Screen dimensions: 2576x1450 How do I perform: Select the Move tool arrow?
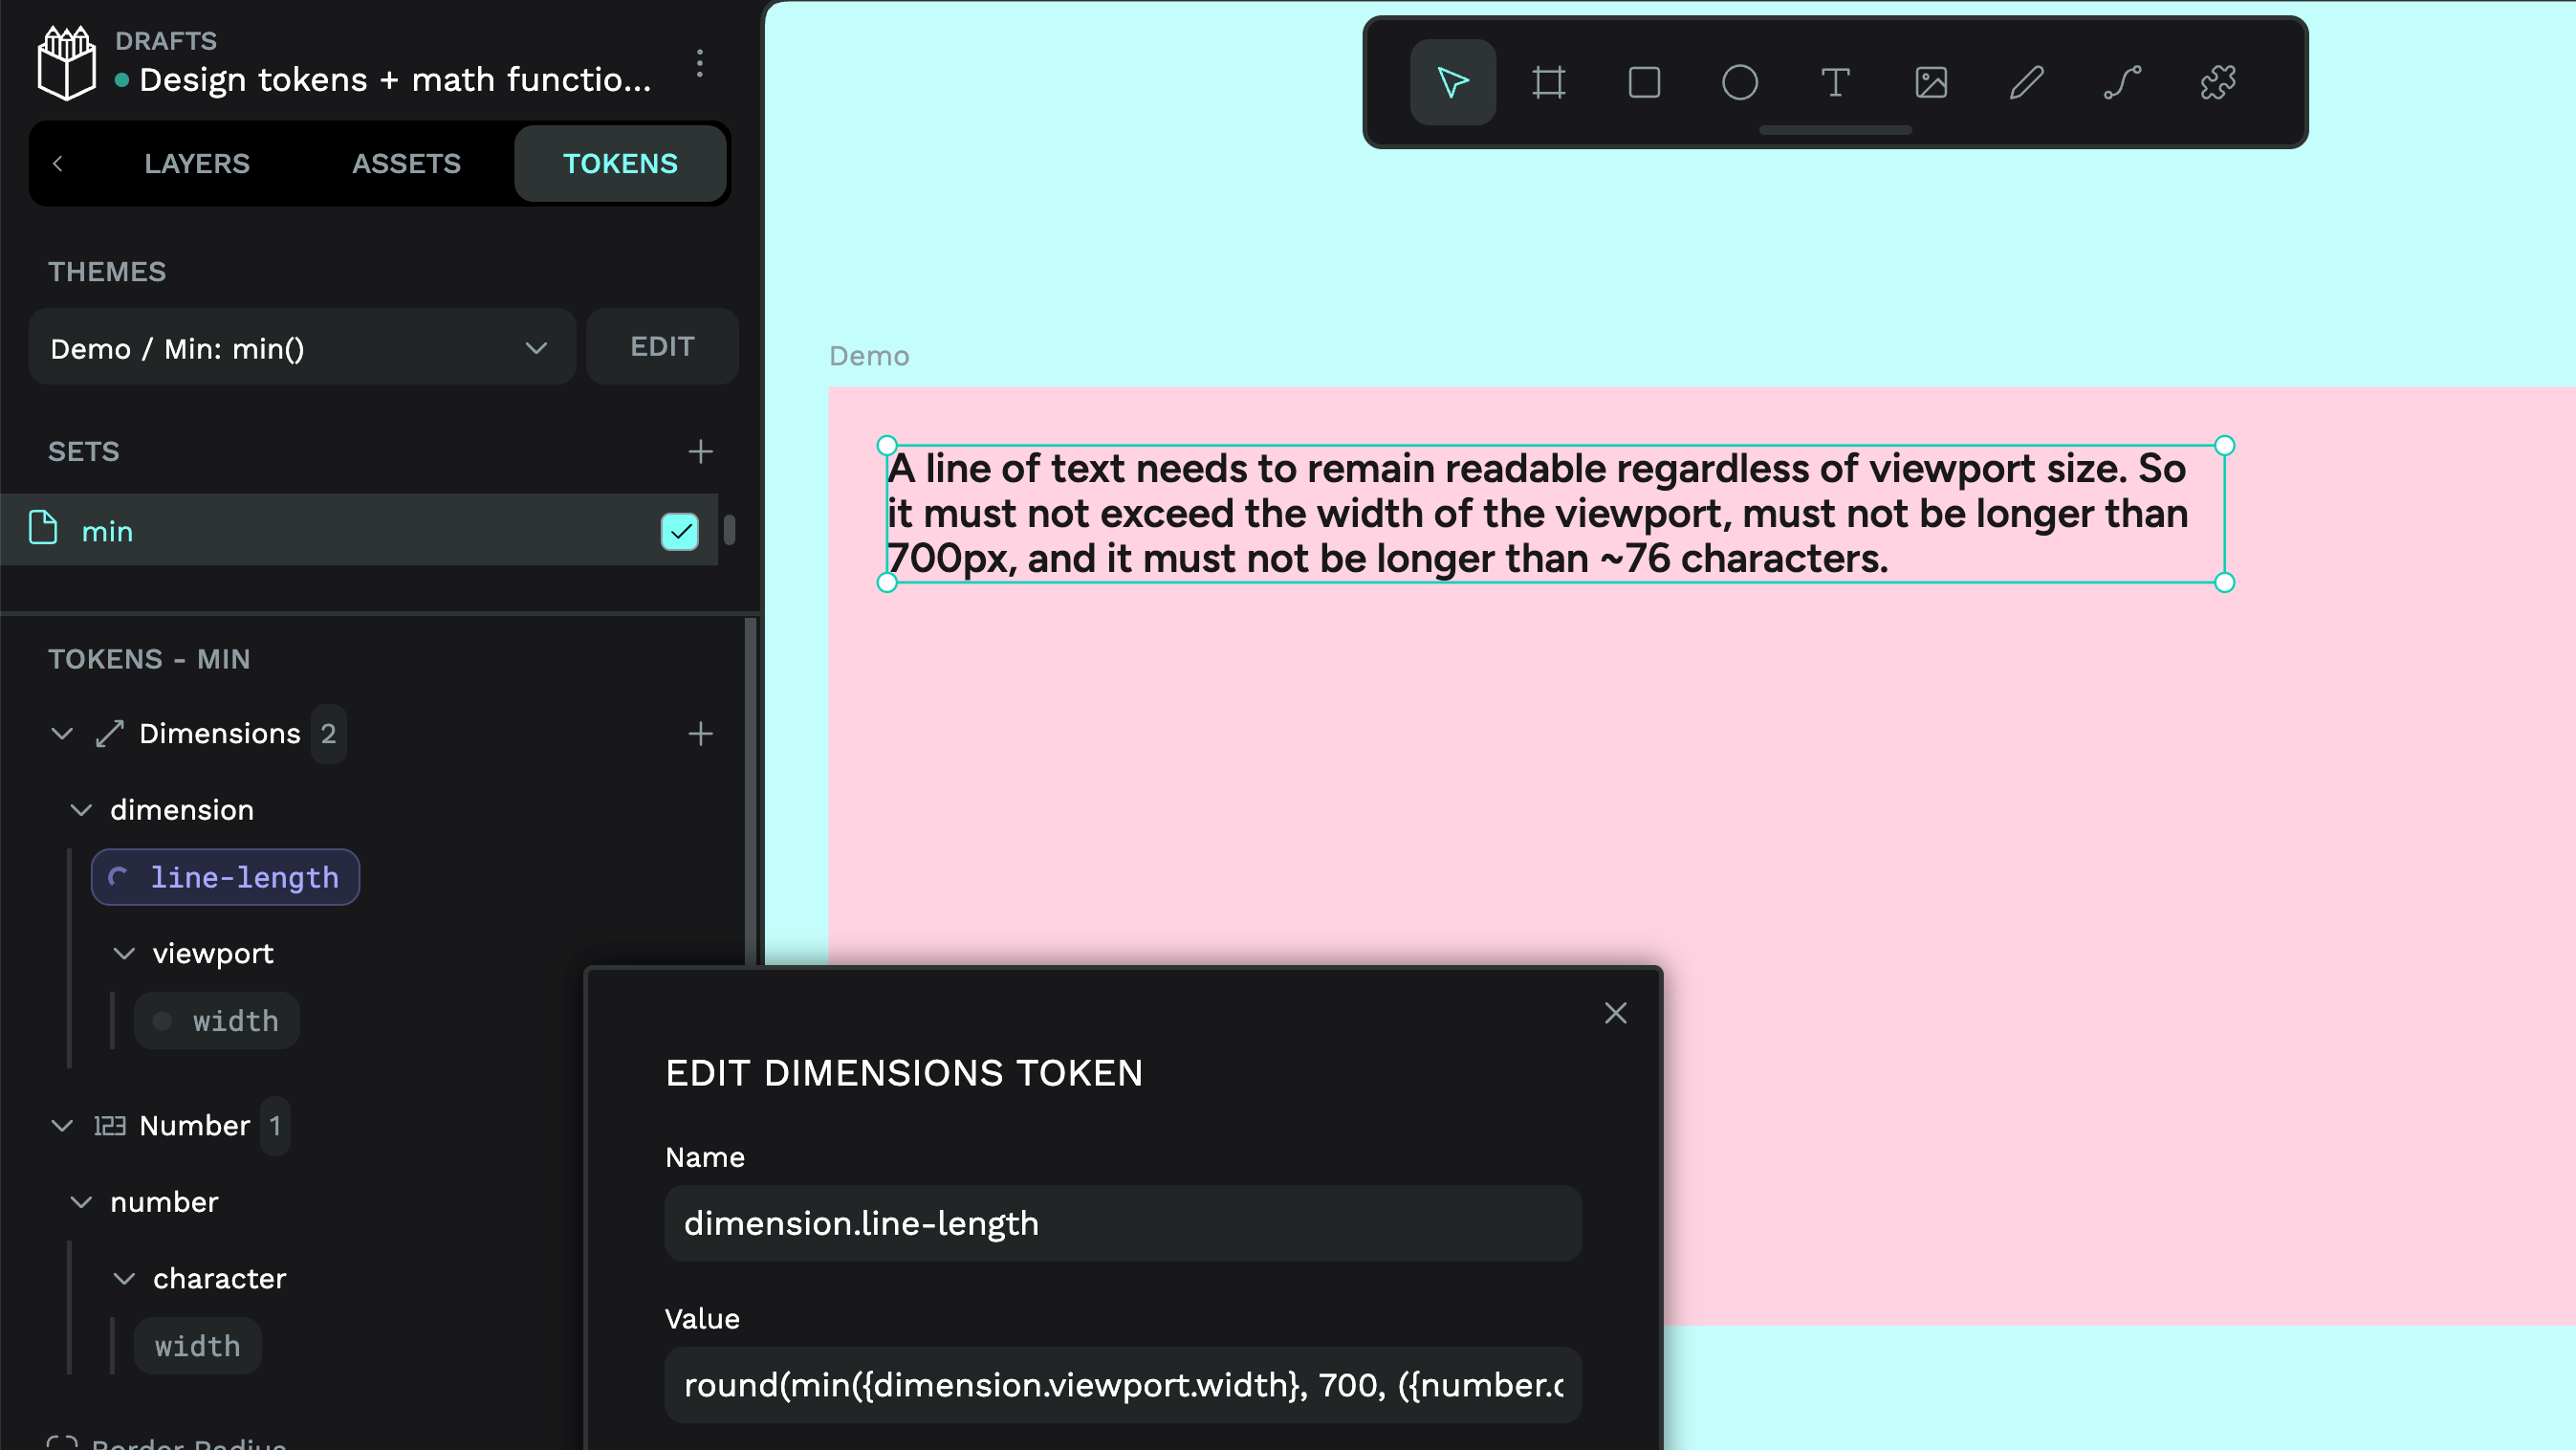click(1452, 82)
